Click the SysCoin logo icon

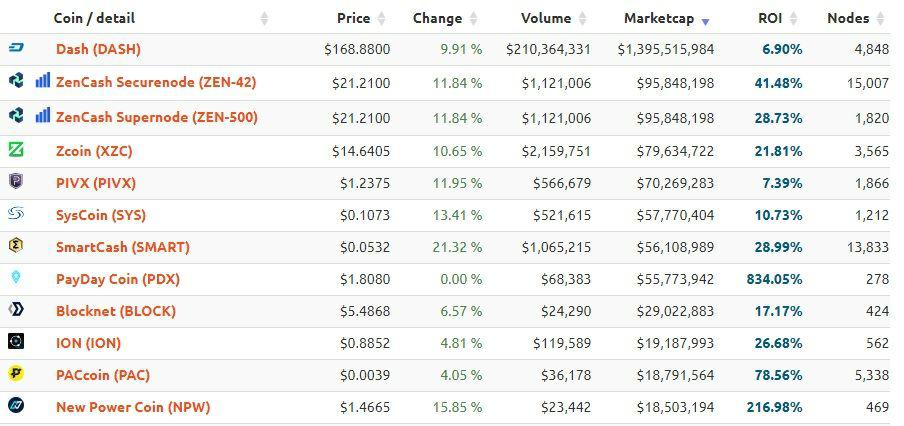16,214
